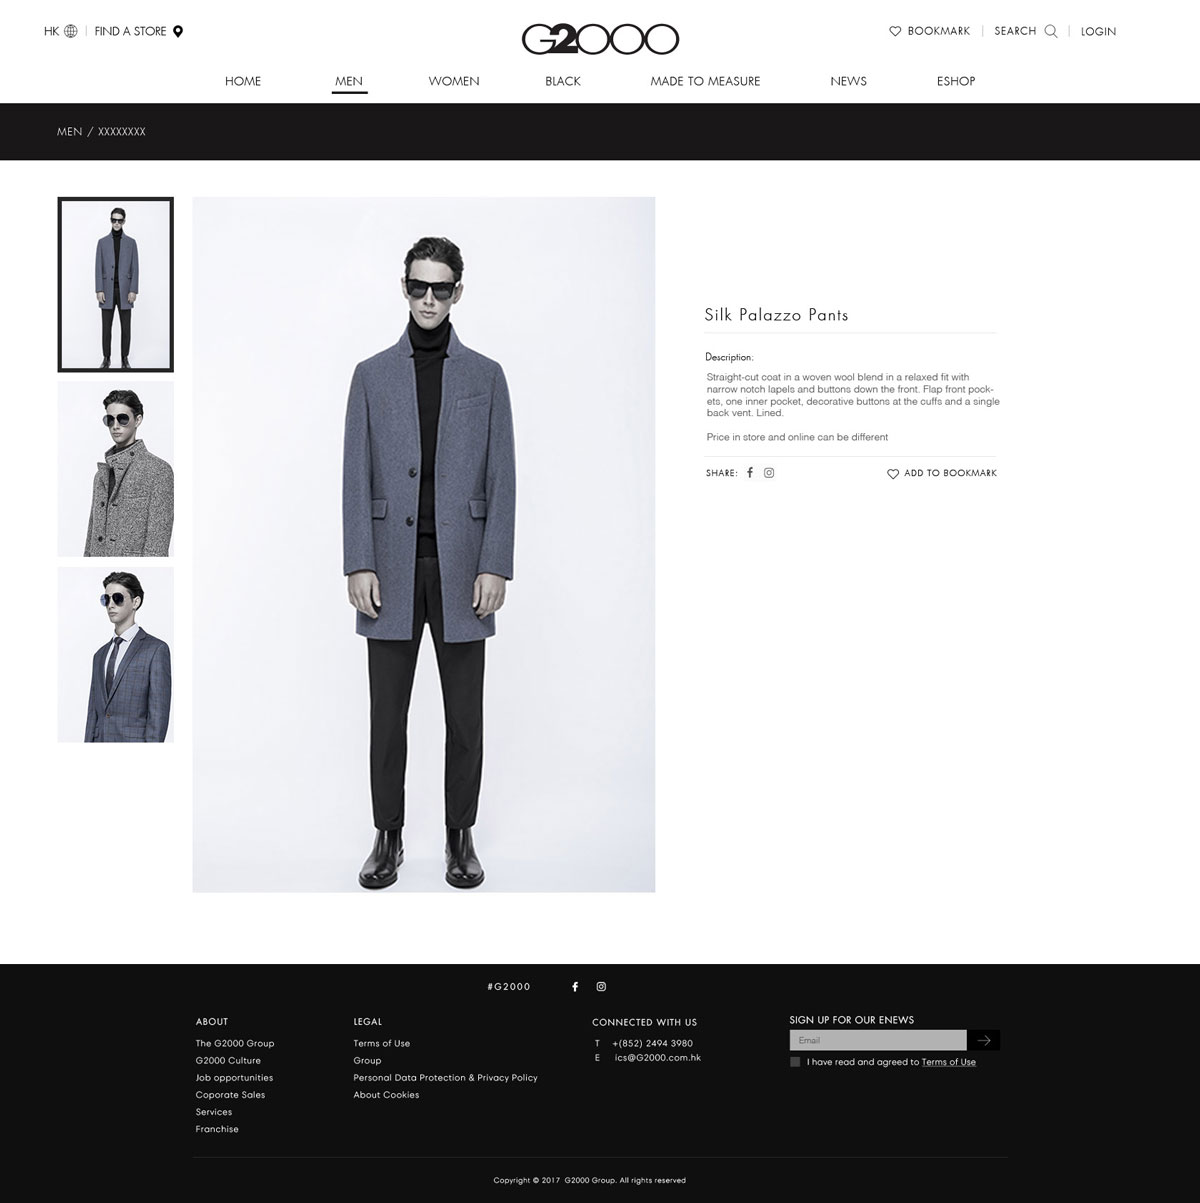Select the grey tweed coat thumbnail
This screenshot has width=1200, height=1203.
click(116, 469)
